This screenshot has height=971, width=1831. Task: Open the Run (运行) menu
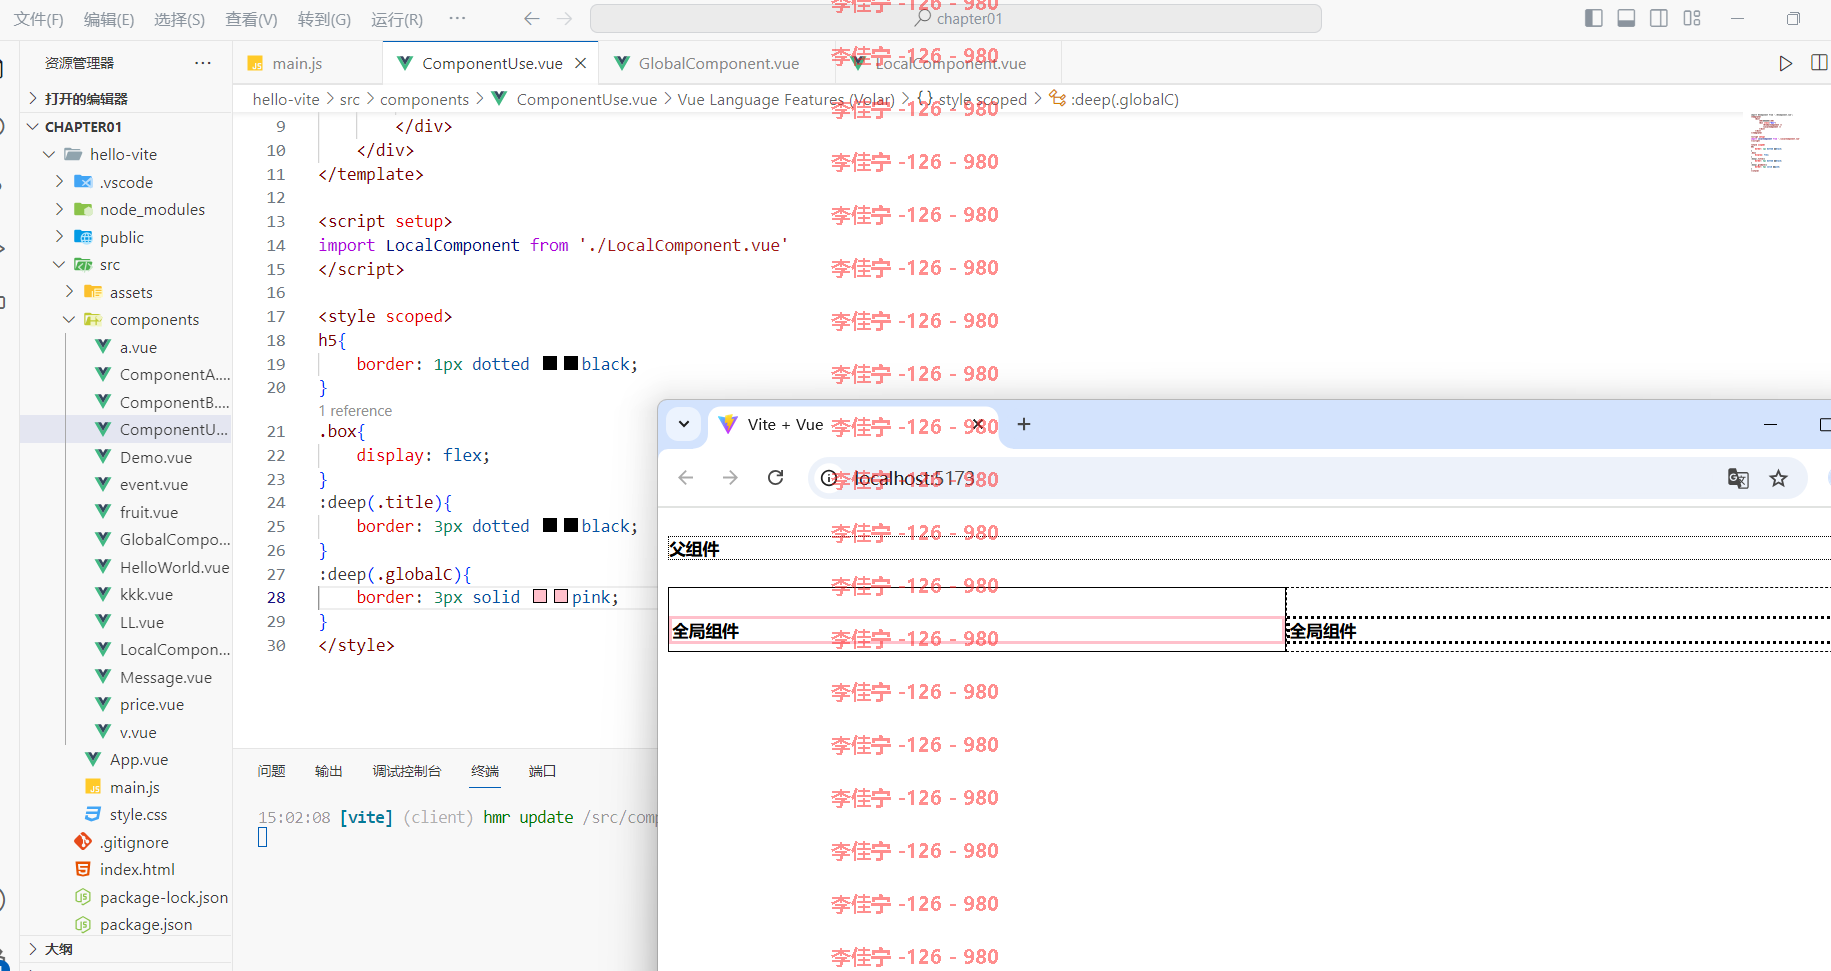(397, 19)
